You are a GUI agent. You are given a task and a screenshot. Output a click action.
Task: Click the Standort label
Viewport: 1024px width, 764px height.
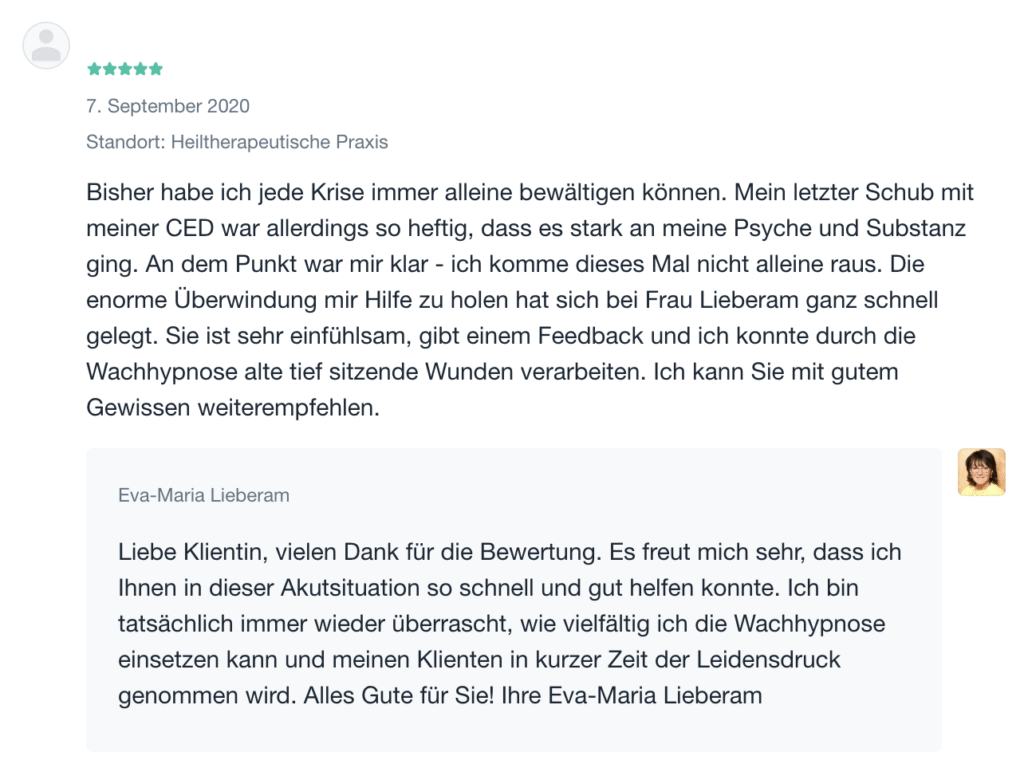pos(125,142)
